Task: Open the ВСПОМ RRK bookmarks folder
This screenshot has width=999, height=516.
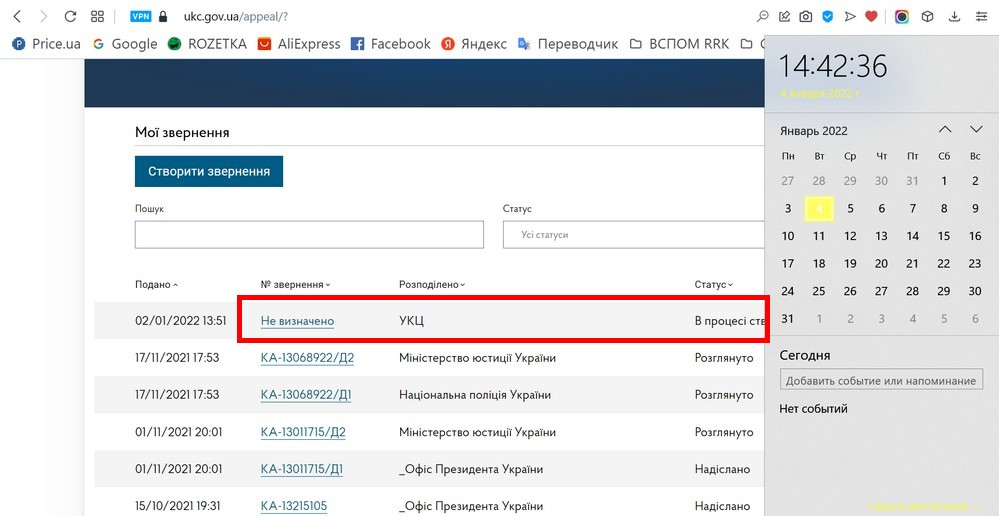Action: click(x=679, y=44)
